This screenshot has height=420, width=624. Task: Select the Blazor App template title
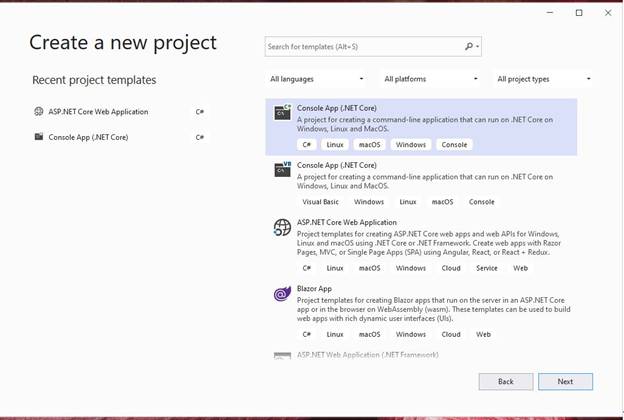(x=314, y=289)
